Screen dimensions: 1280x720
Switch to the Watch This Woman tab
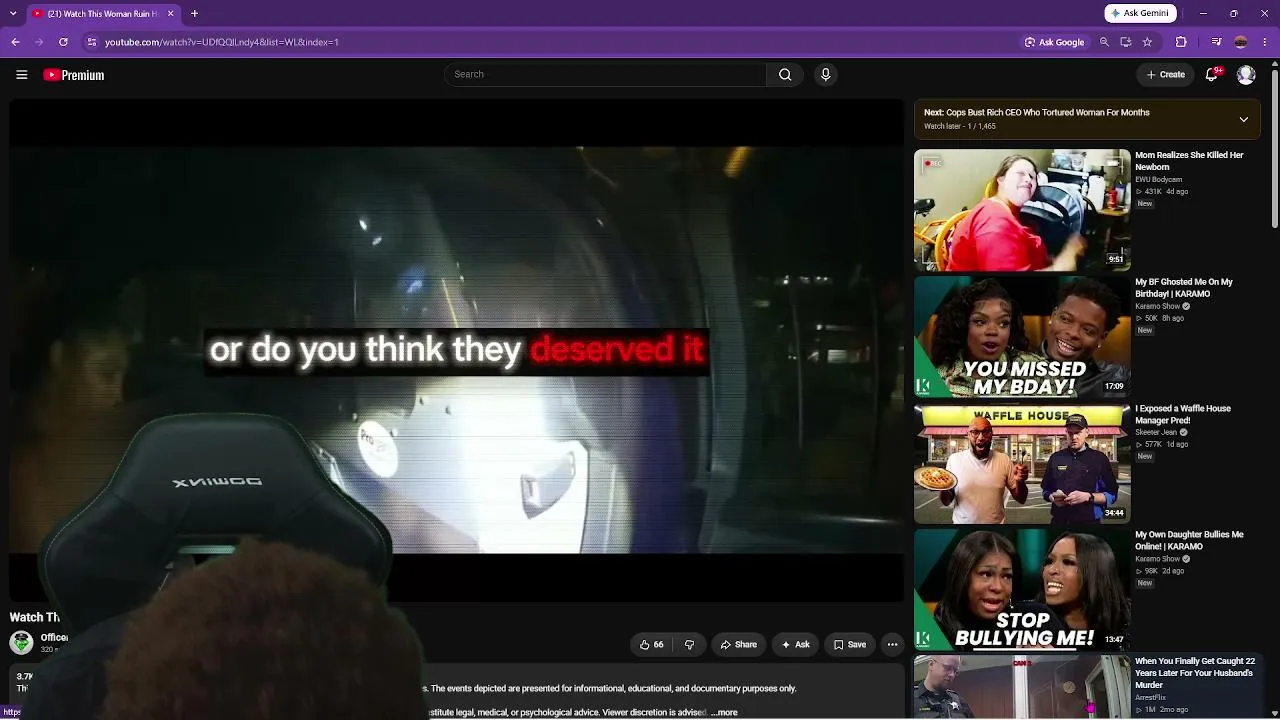[x=101, y=14]
